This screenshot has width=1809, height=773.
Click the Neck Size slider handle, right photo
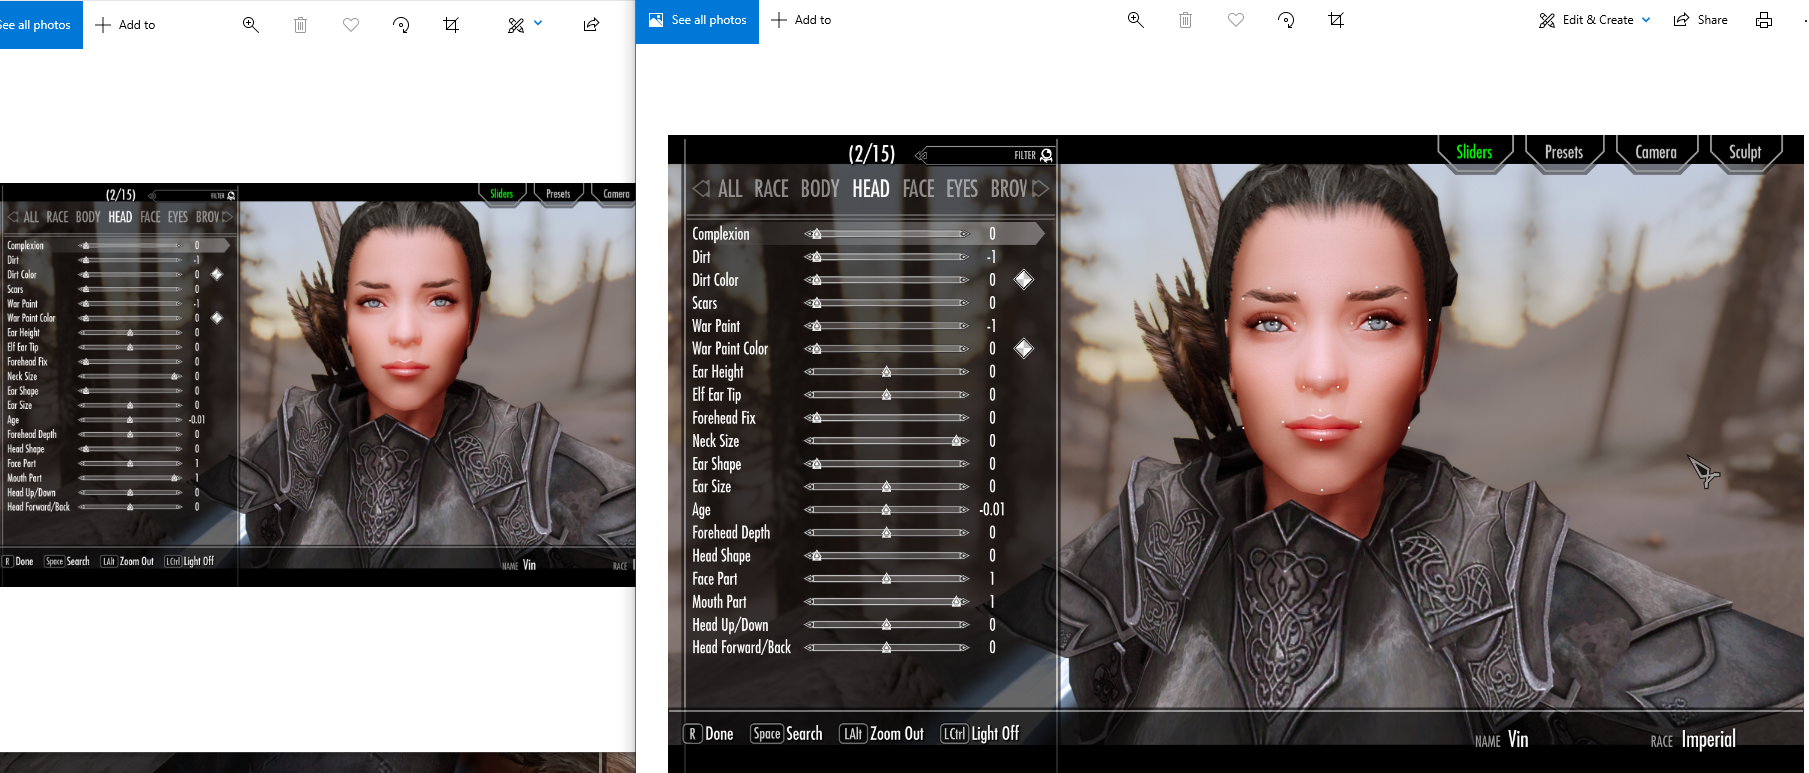(957, 441)
